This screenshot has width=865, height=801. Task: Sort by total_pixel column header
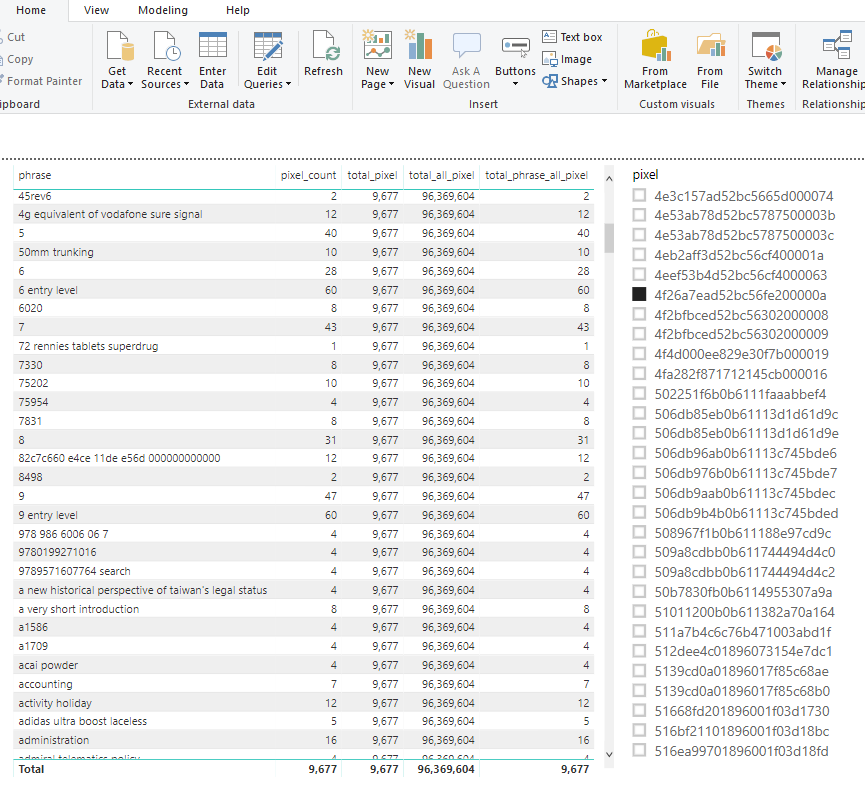tap(372, 175)
